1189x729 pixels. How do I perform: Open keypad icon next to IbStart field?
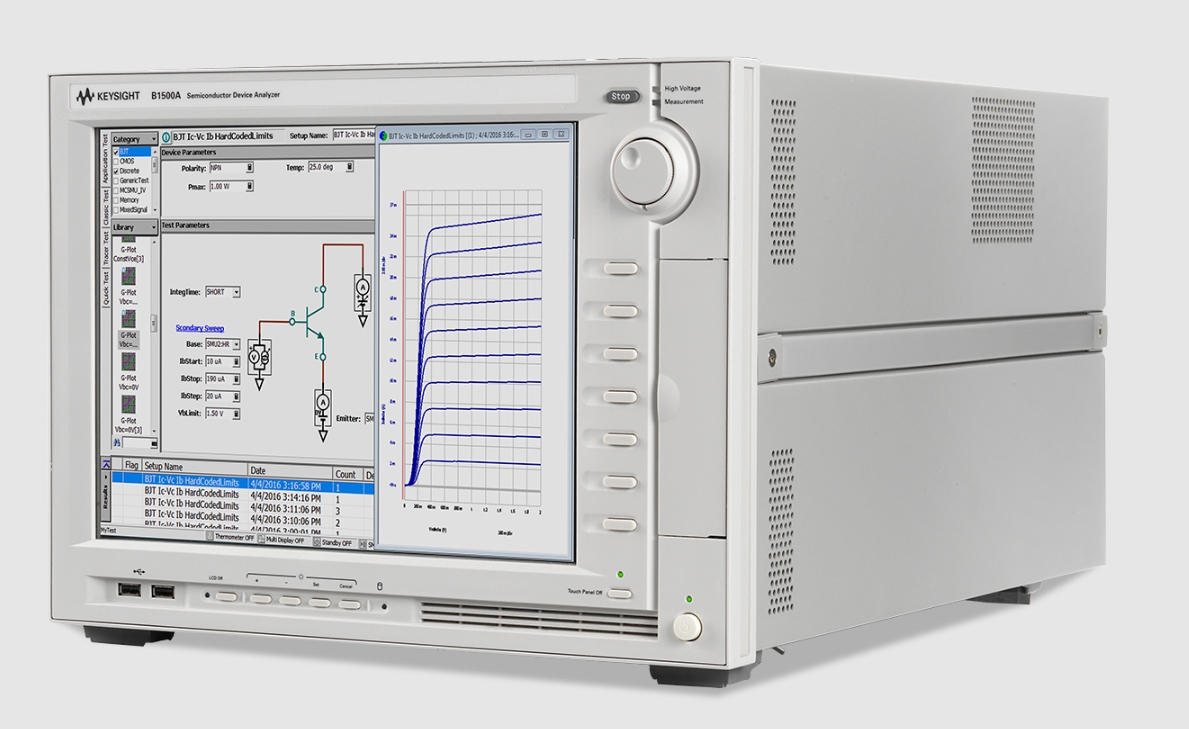click(x=237, y=362)
